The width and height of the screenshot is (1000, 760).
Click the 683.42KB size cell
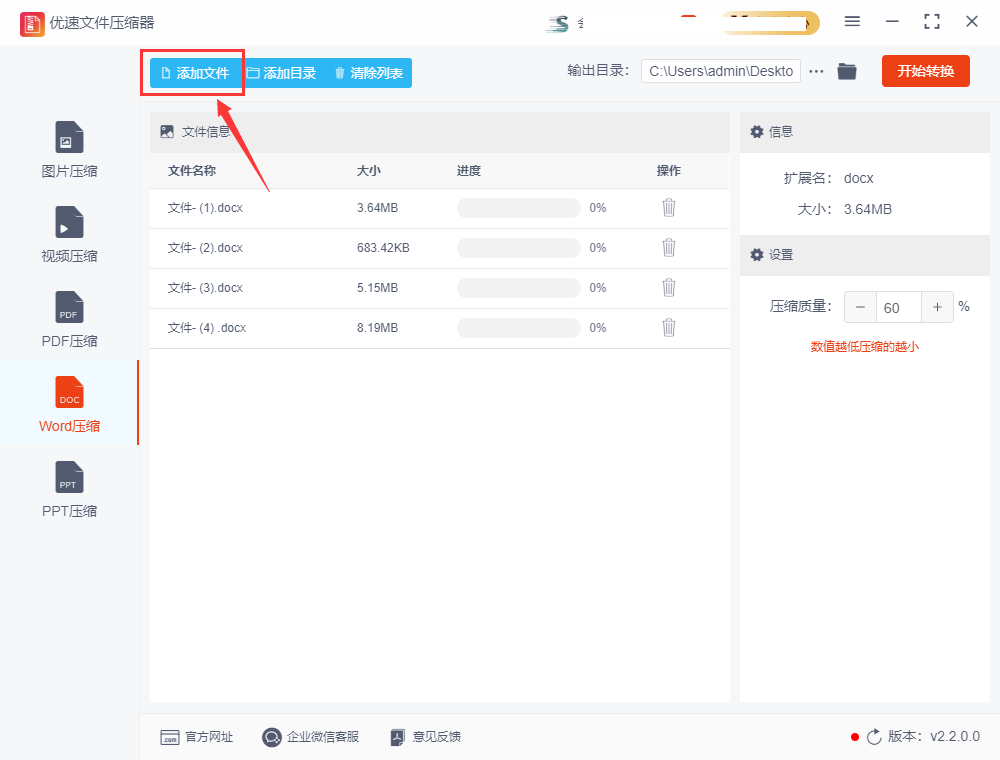coord(383,248)
